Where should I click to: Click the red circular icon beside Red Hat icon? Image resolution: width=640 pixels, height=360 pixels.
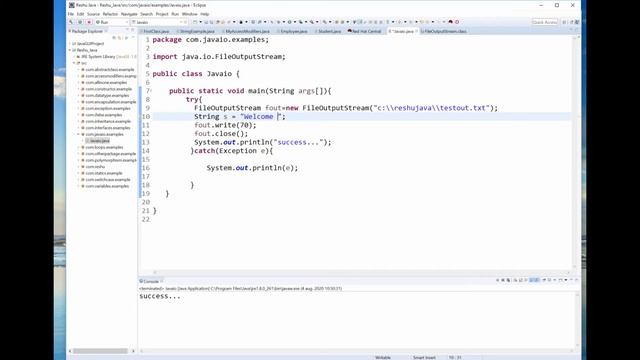(457, 22)
